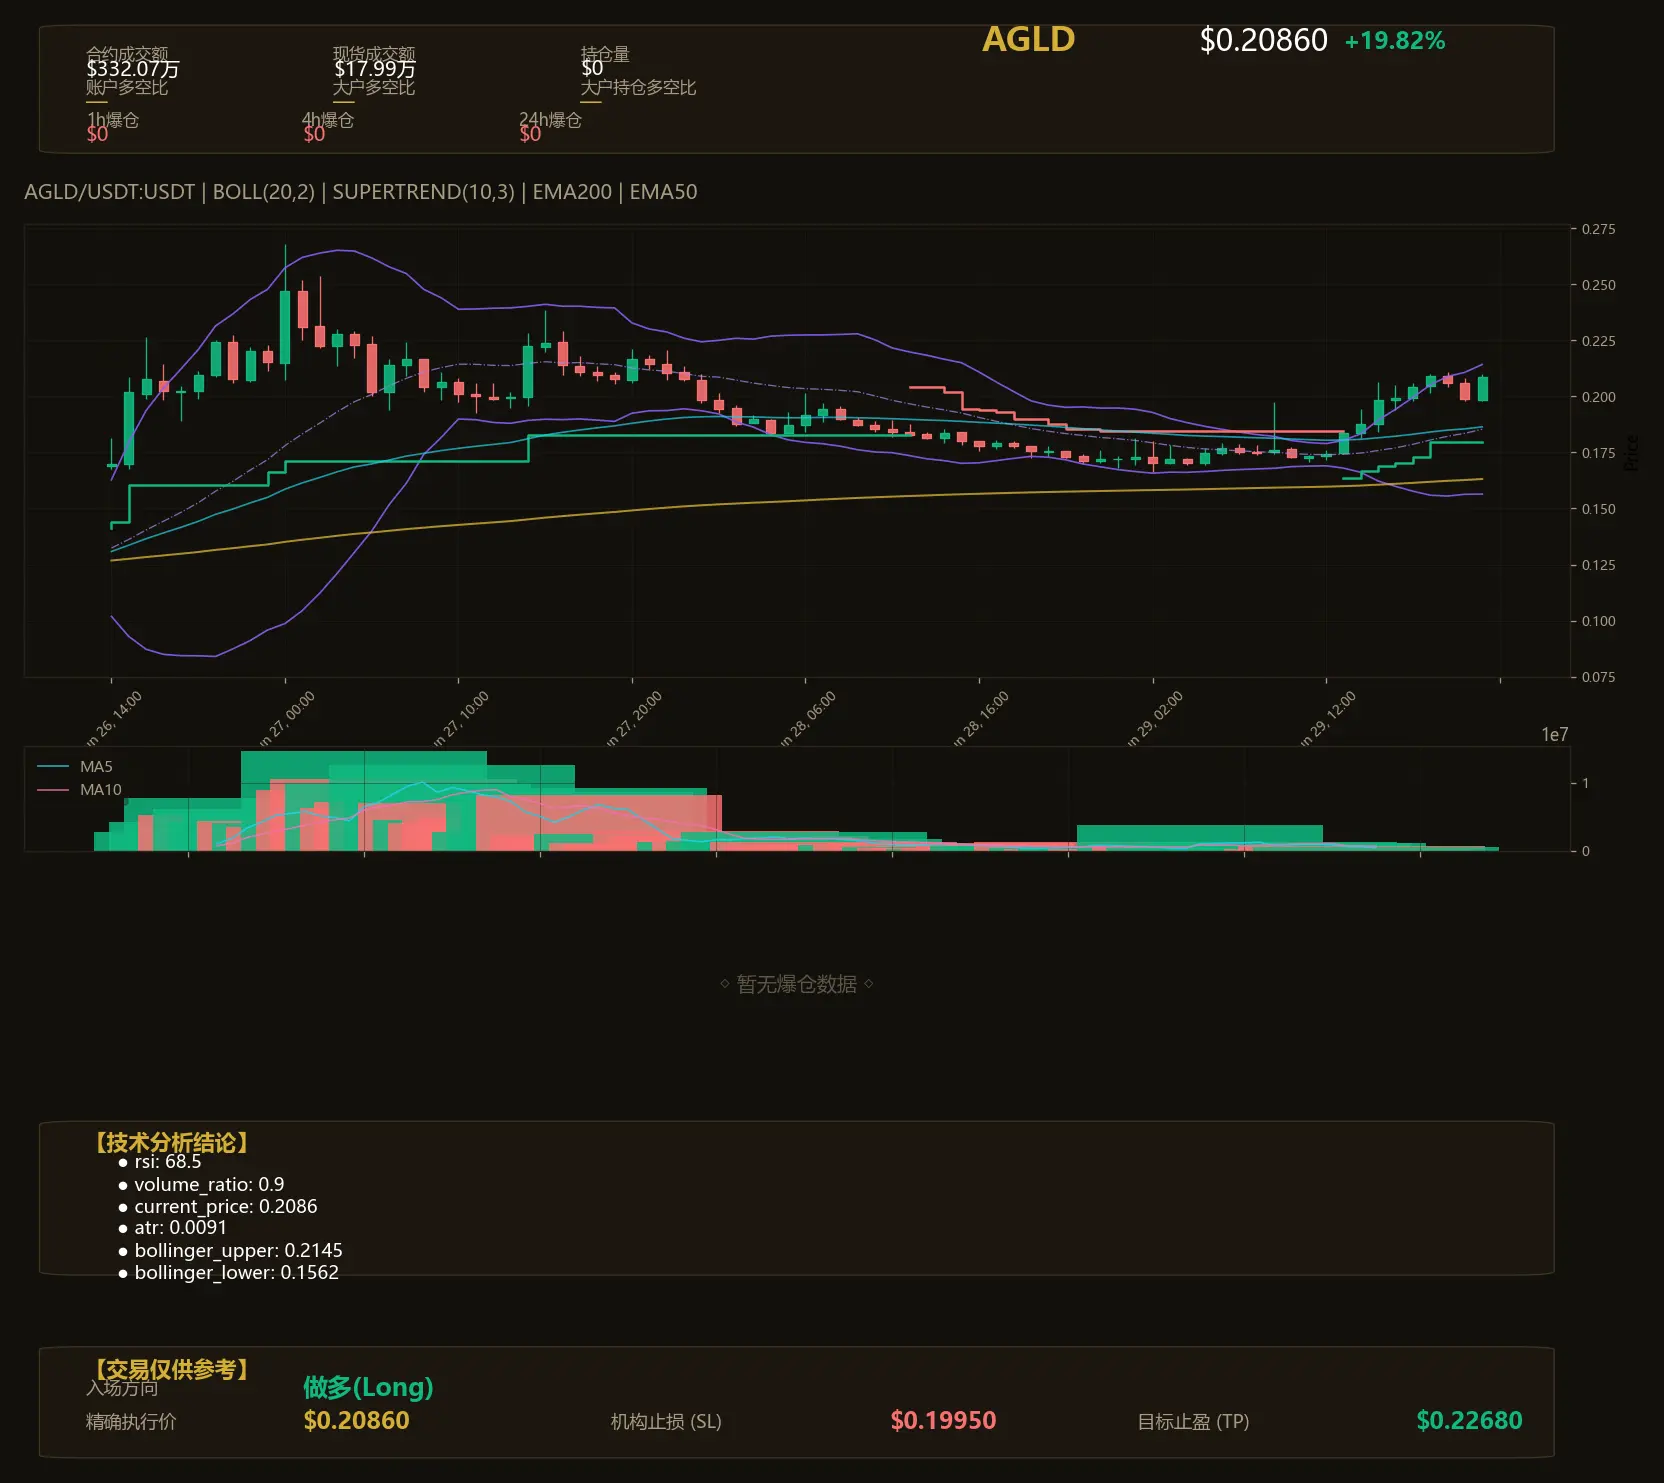This screenshot has width=1664, height=1483.
Task: Click the 机构止损 (SL) label
Action: point(666,1422)
